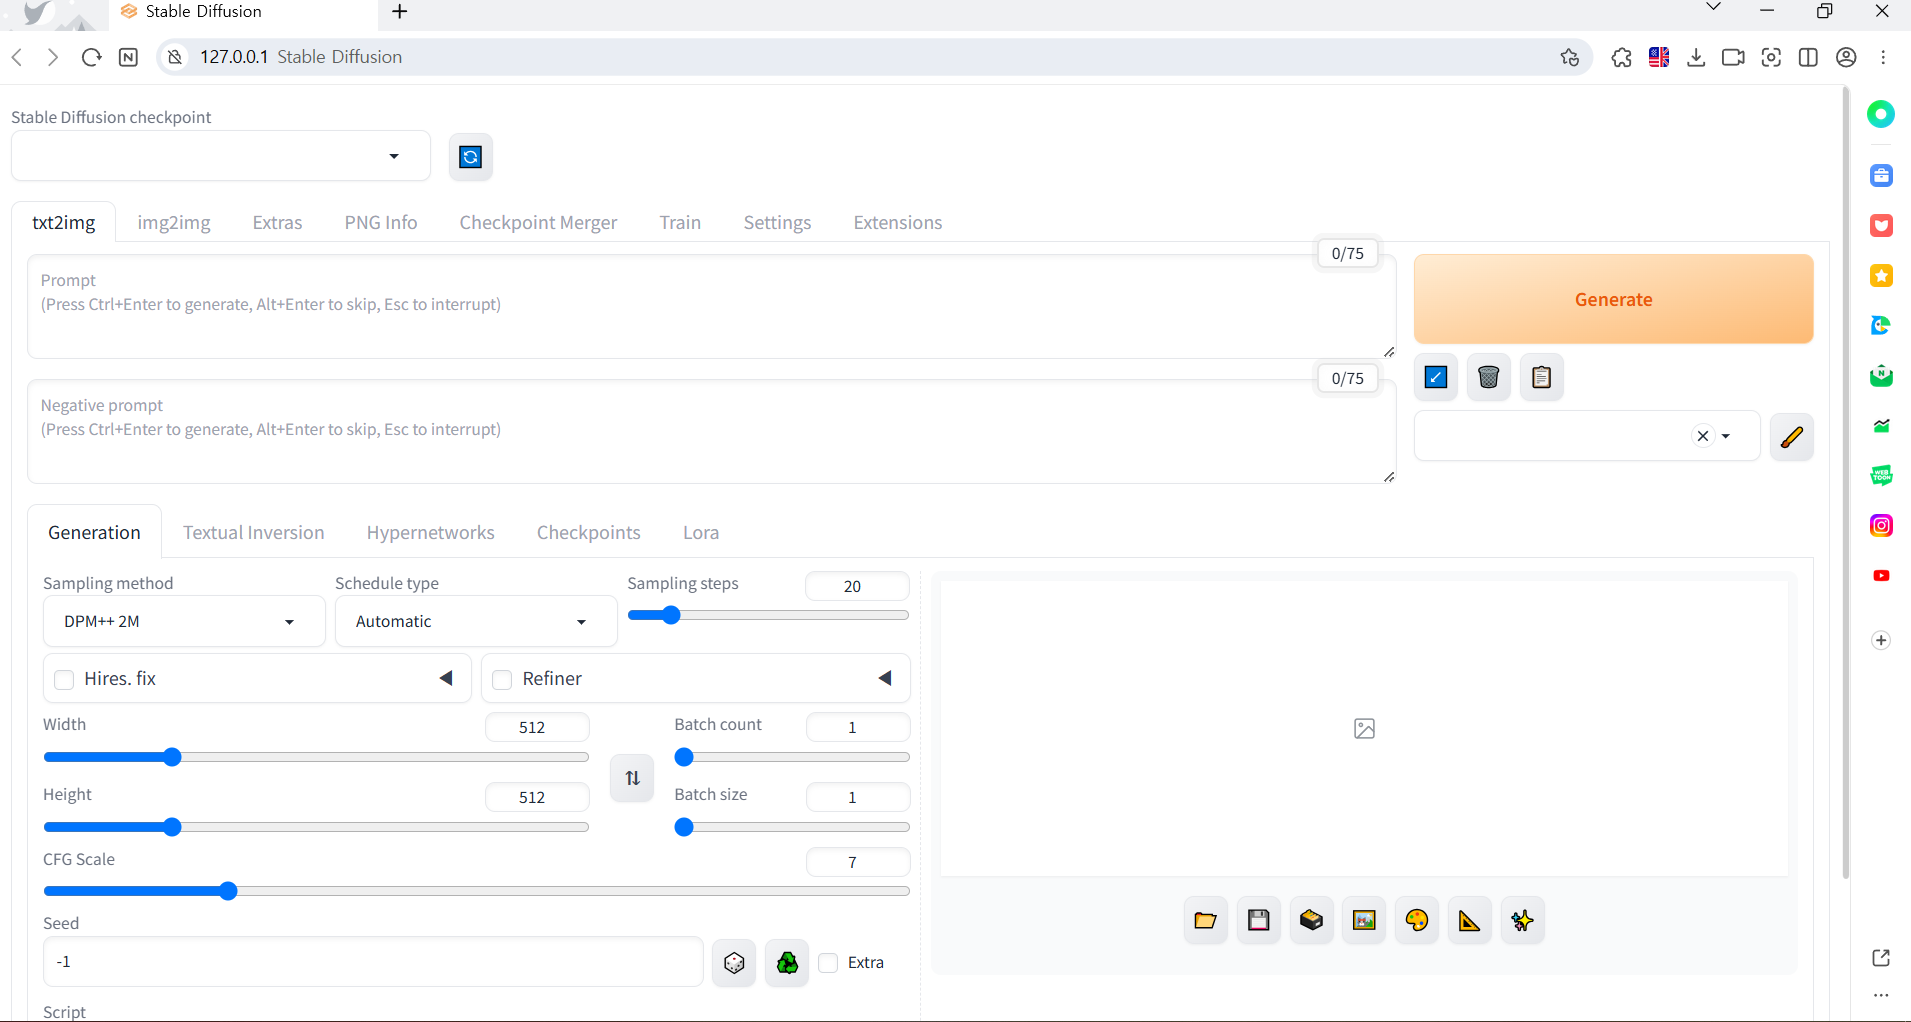Clear prompt with the trash can icon
This screenshot has height=1022, width=1911.
click(x=1488, y=377)
